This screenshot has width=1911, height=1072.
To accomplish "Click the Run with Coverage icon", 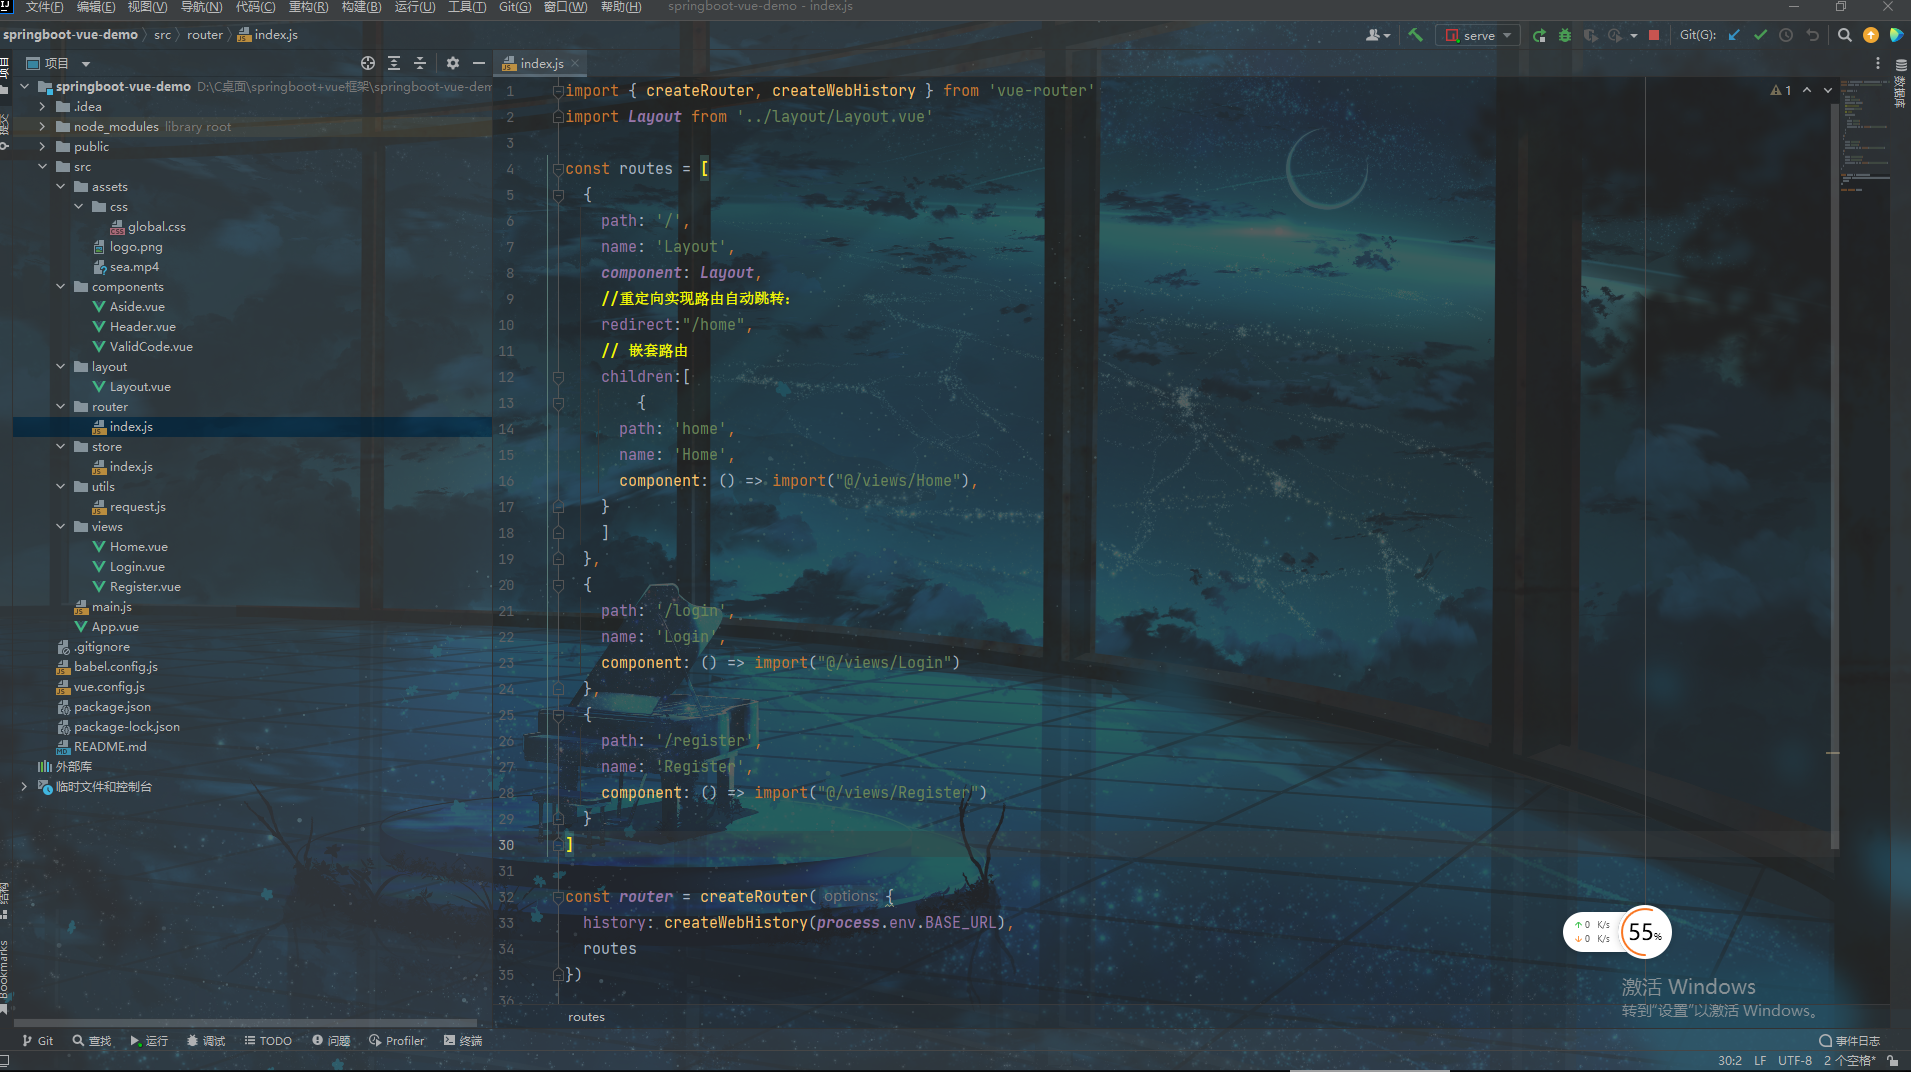I will pyautogui.click(x=1590, y=35).
